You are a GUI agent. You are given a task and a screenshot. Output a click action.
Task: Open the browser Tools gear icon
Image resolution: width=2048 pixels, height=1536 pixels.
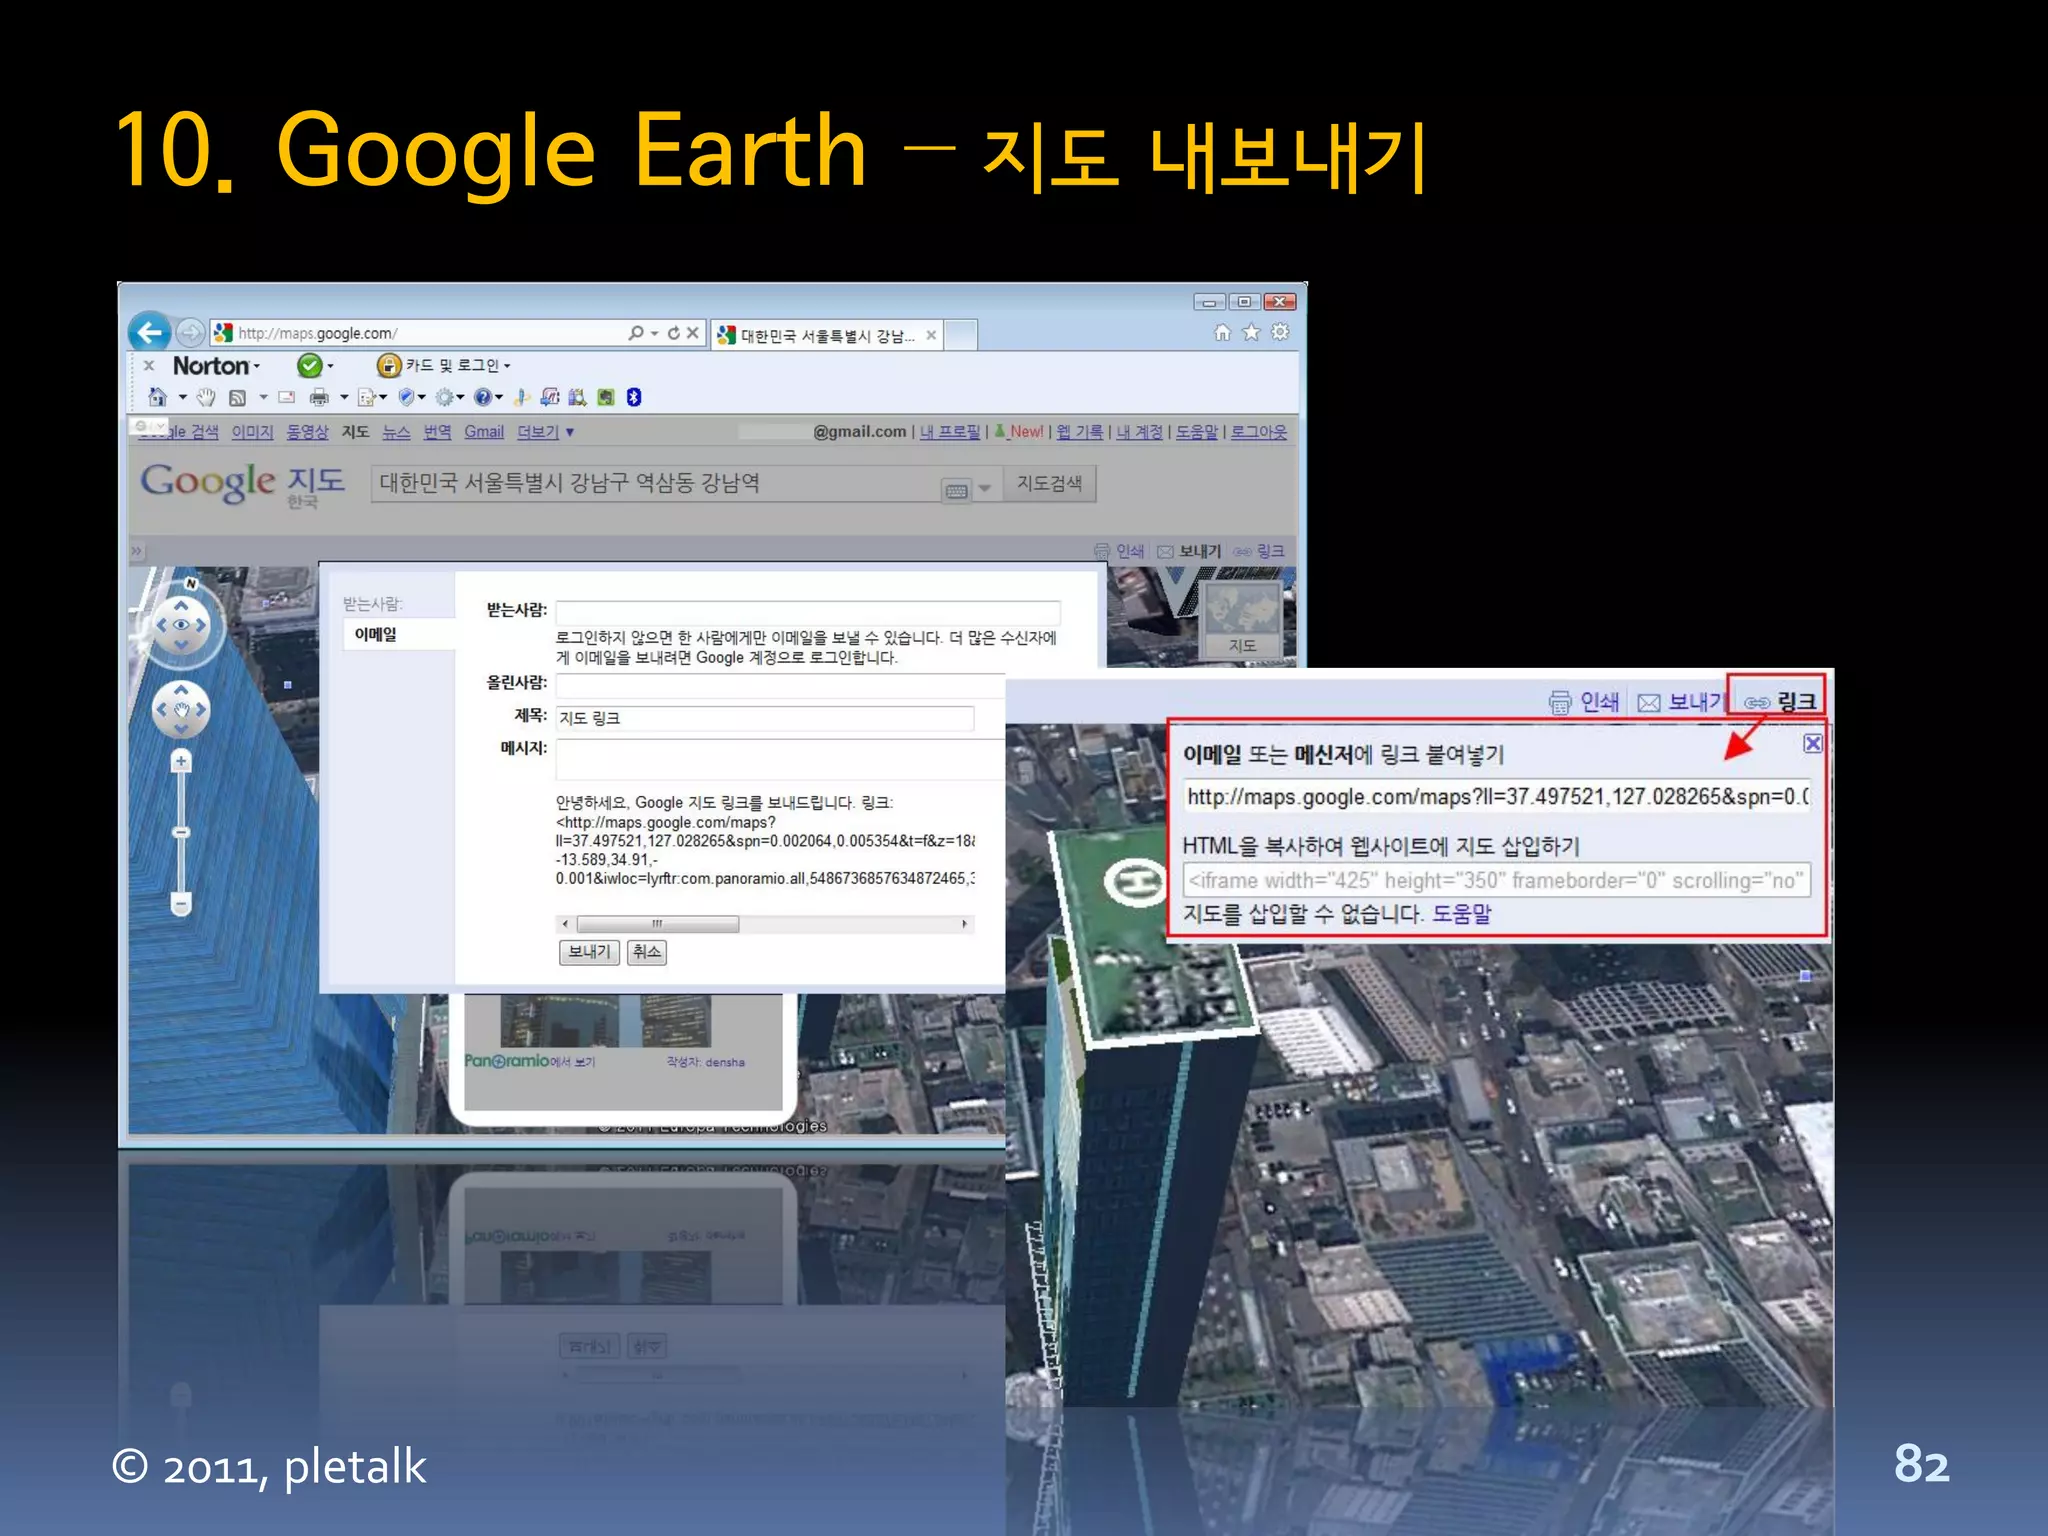click(1280, 332)
